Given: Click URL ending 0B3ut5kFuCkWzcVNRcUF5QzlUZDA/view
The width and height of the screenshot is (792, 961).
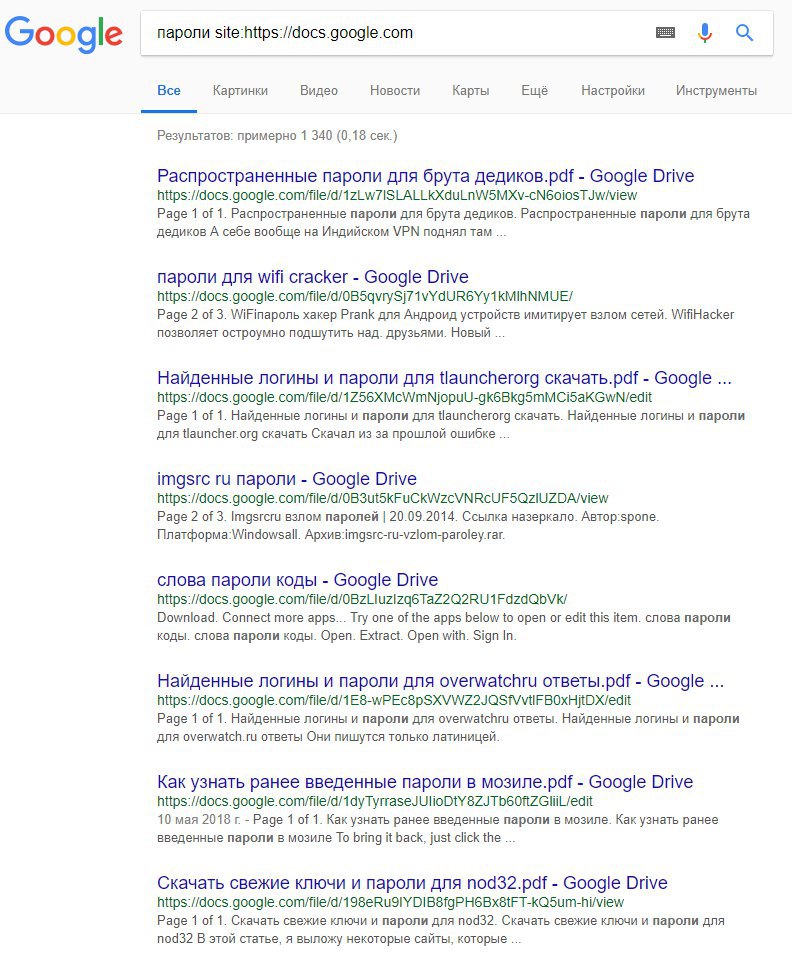Looking at the screenshot, I should coord(383,499).
